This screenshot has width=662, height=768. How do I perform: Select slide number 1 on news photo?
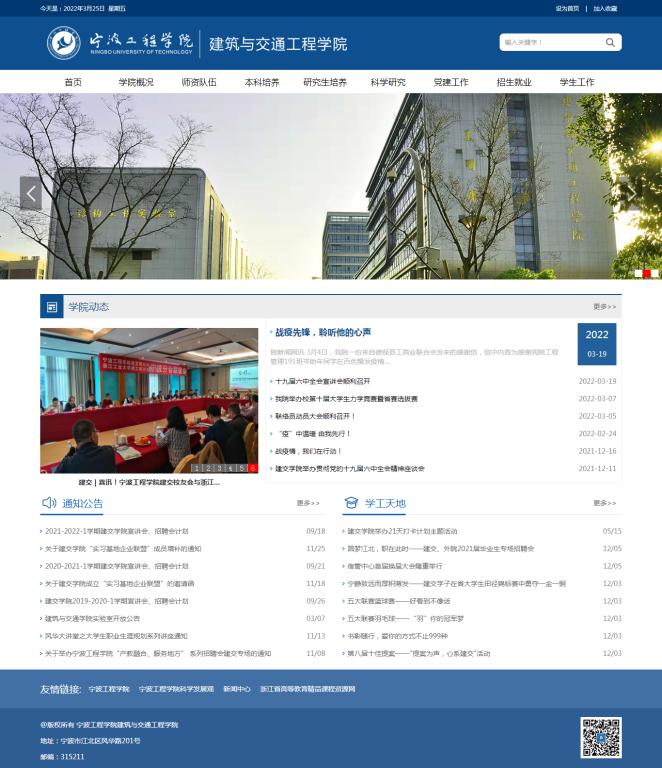coord(198,468)
